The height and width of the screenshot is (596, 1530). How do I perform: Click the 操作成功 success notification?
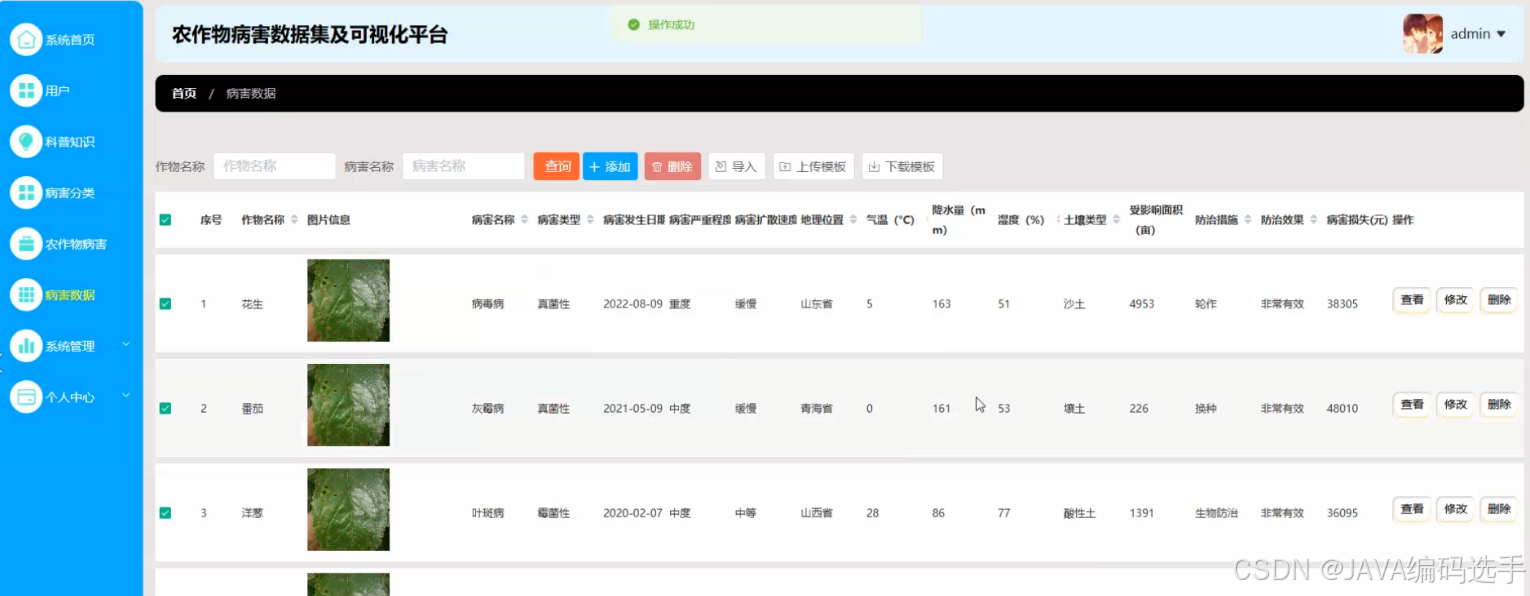click(766, 24)
